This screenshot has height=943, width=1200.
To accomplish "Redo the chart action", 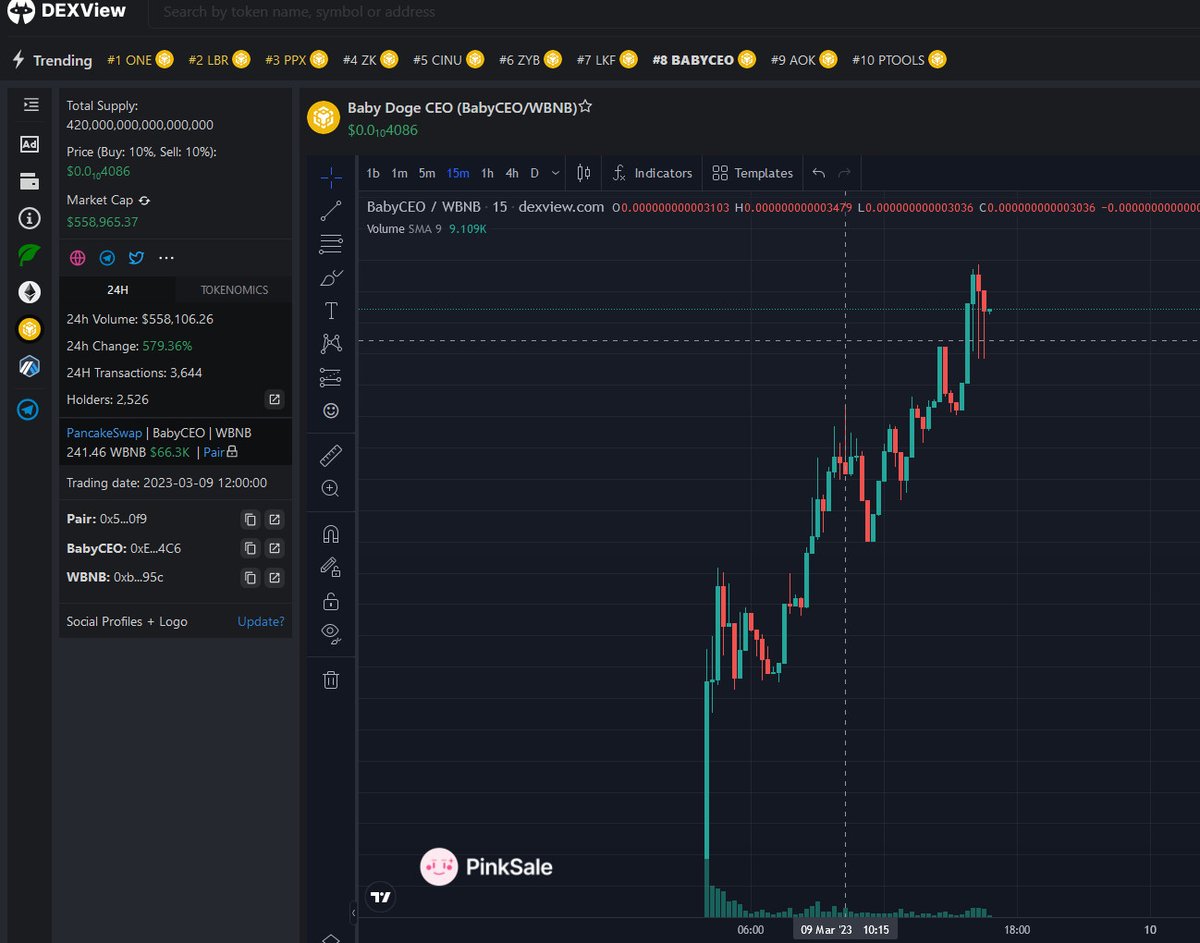I will [844, 173].
